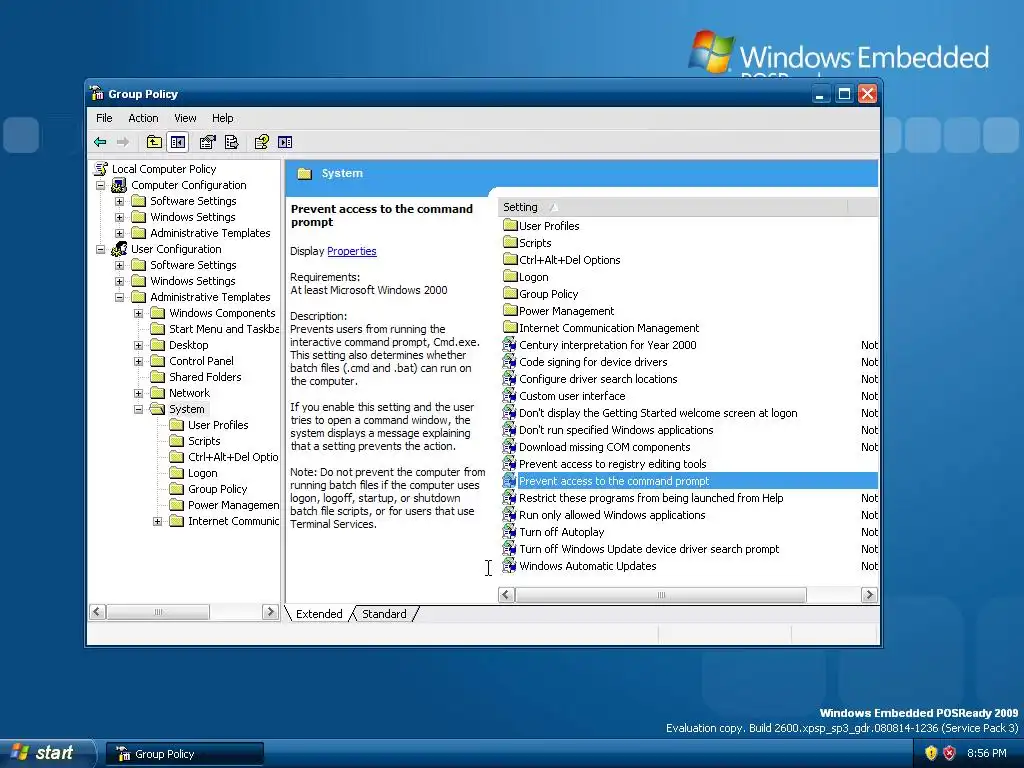The width and height of the screenshot is (1024, 768).
Task: Click the red alert tray icon
Action: point(950,753)
